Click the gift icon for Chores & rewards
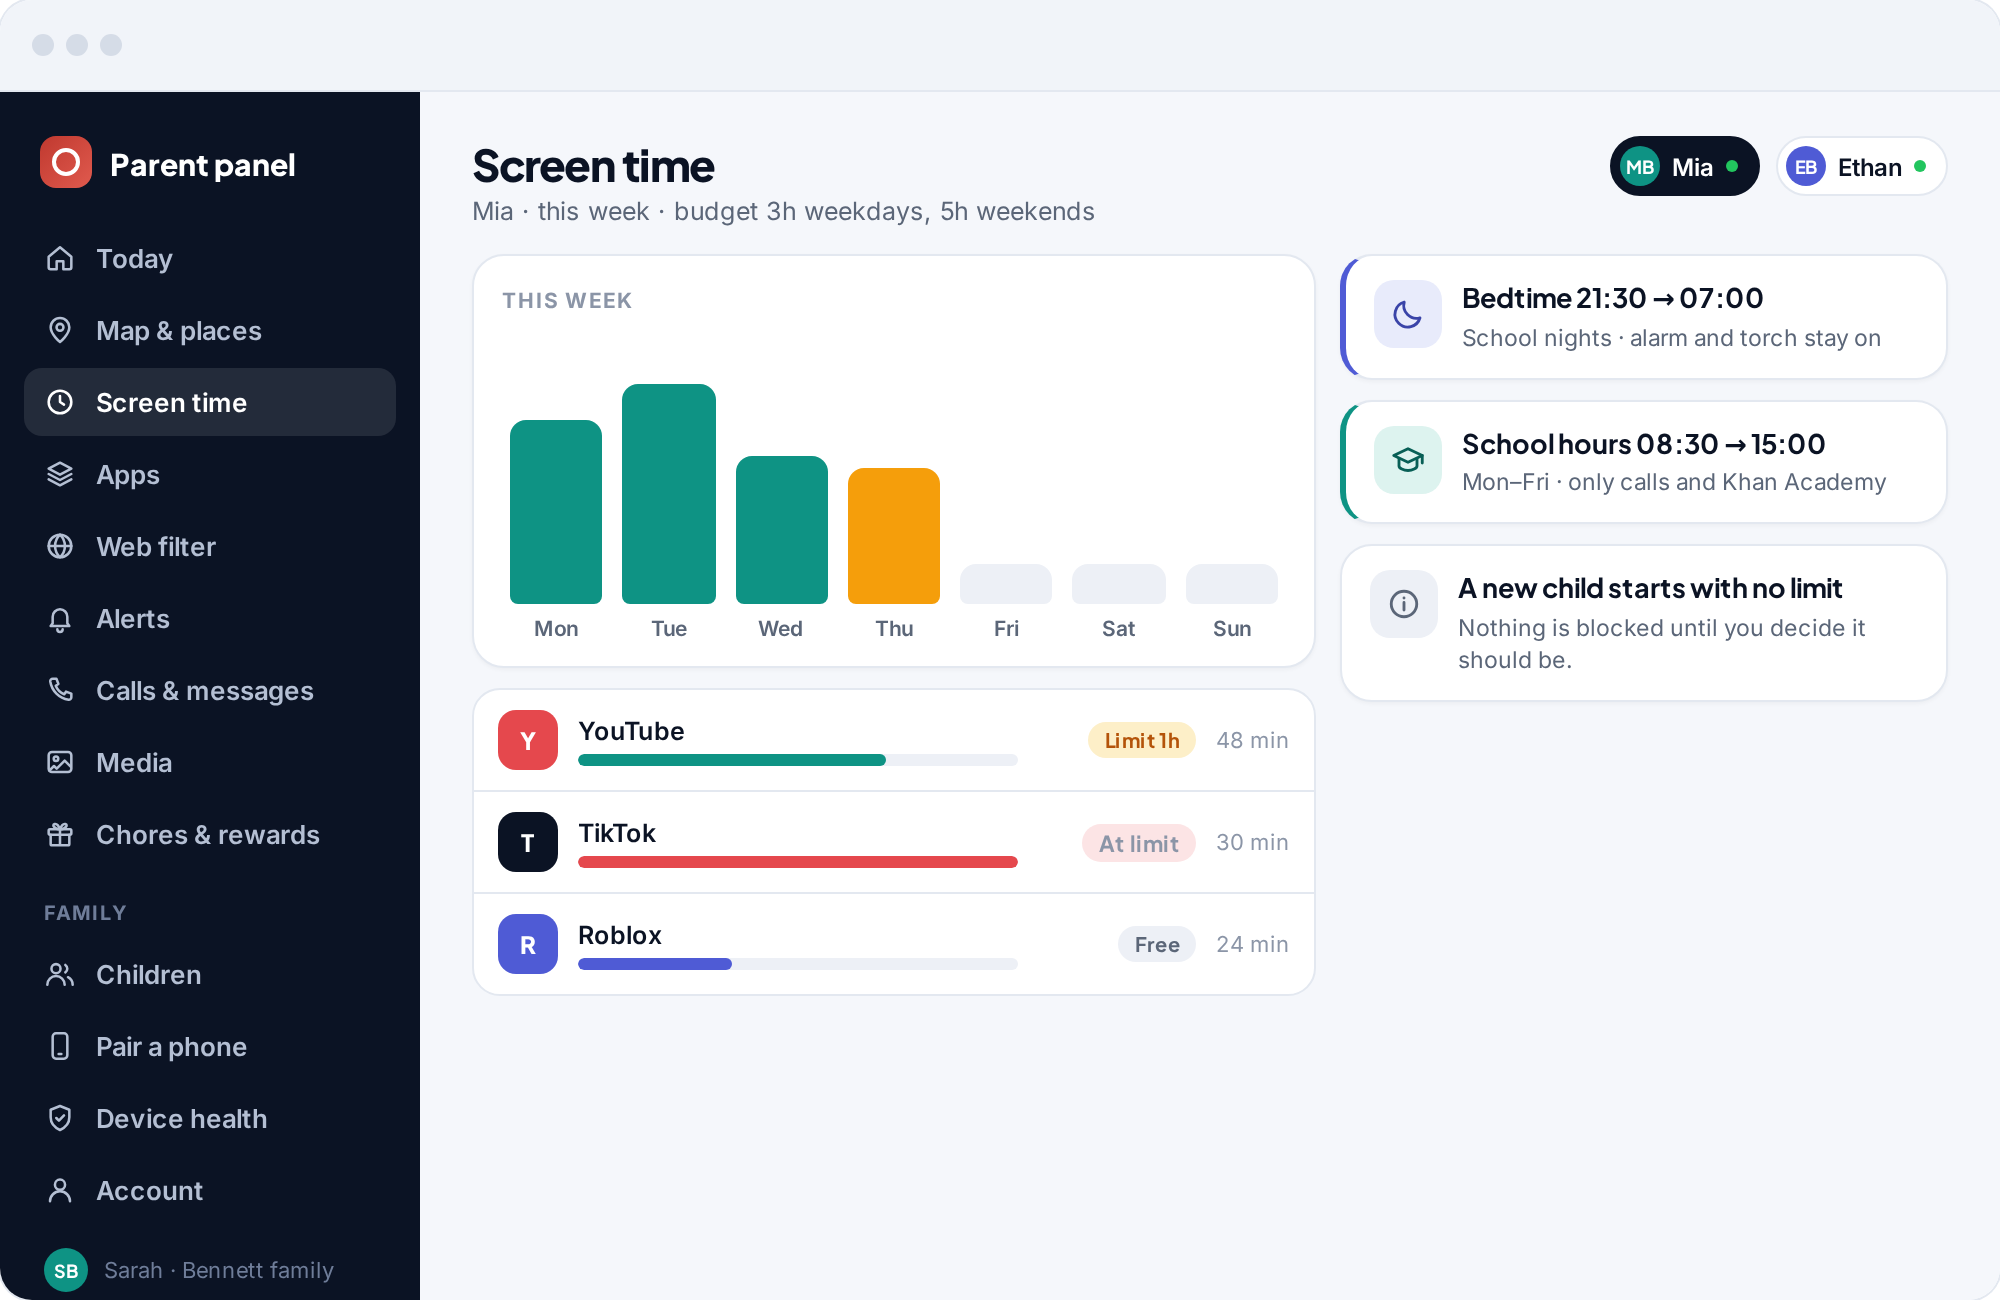 point(60,835)
